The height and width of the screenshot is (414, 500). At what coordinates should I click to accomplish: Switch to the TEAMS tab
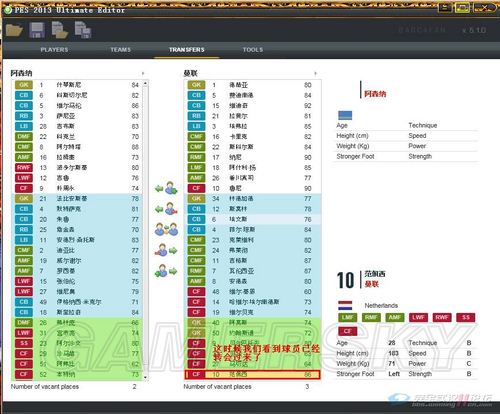[120, 50]
